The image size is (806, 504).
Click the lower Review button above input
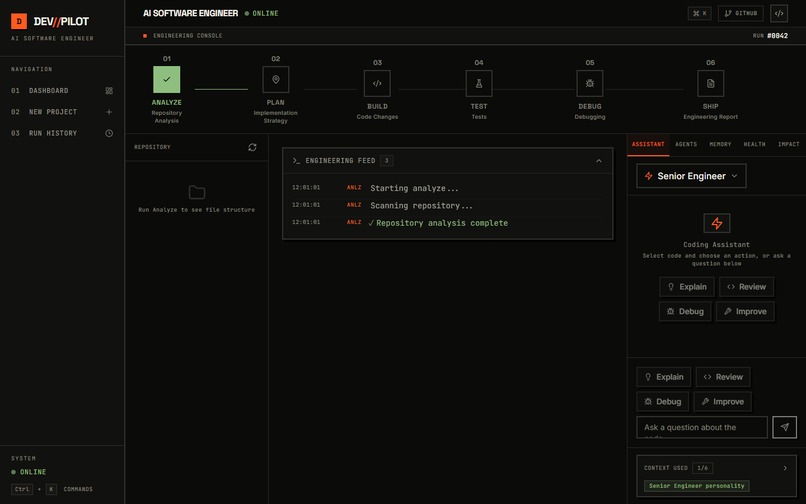723,377
